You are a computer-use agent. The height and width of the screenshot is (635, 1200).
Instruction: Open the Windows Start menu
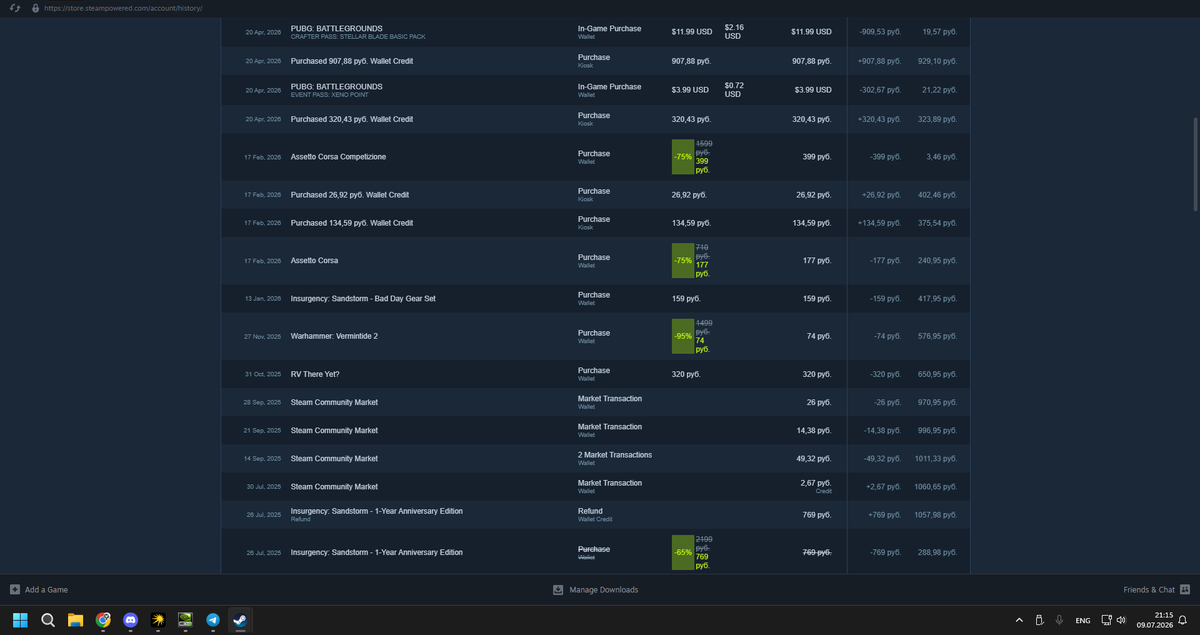click(20, 620)
